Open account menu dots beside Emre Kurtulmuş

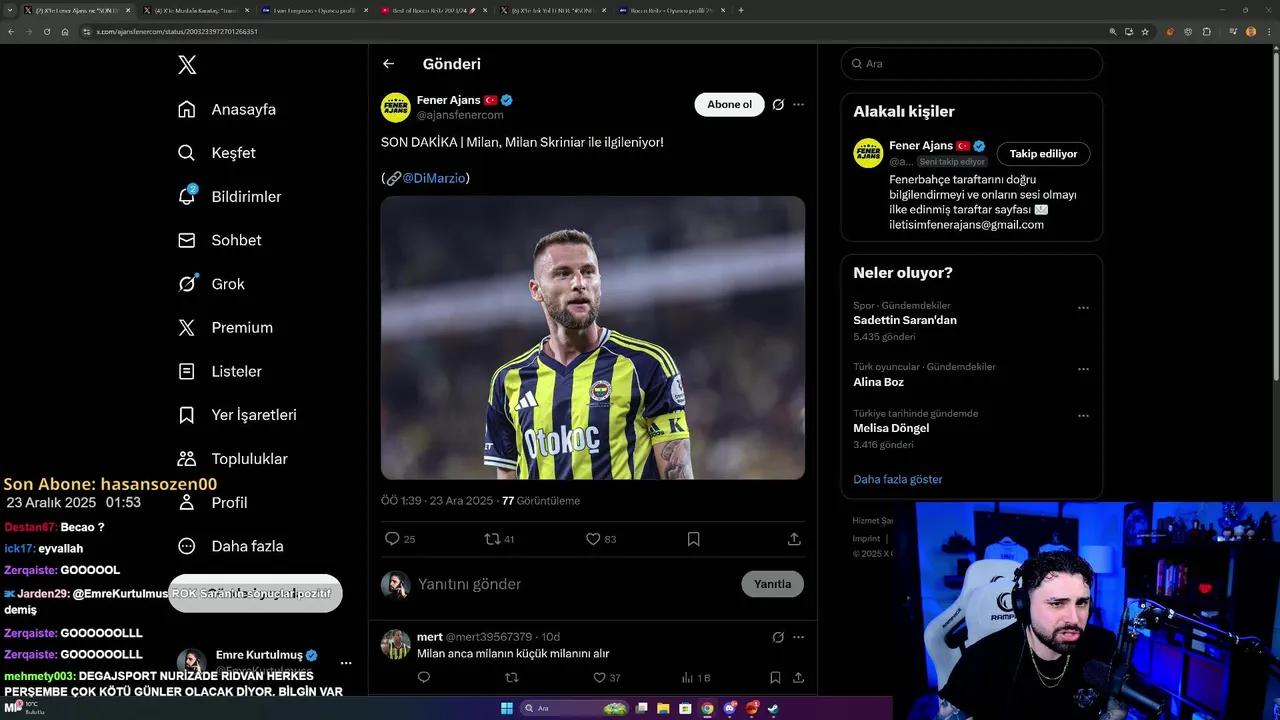[346, 663]
